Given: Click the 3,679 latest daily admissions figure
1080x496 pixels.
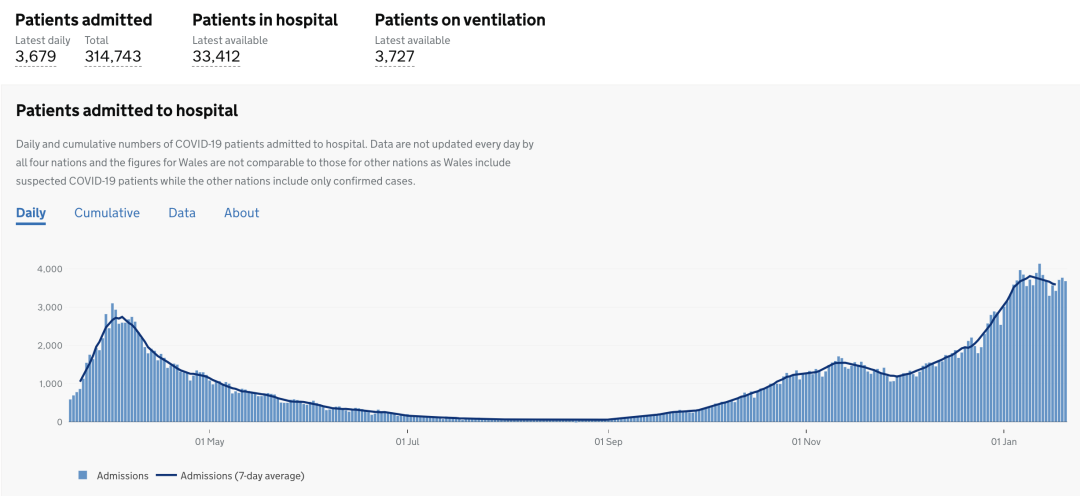Looking at the screenshot, I should [x=36, y=57].
